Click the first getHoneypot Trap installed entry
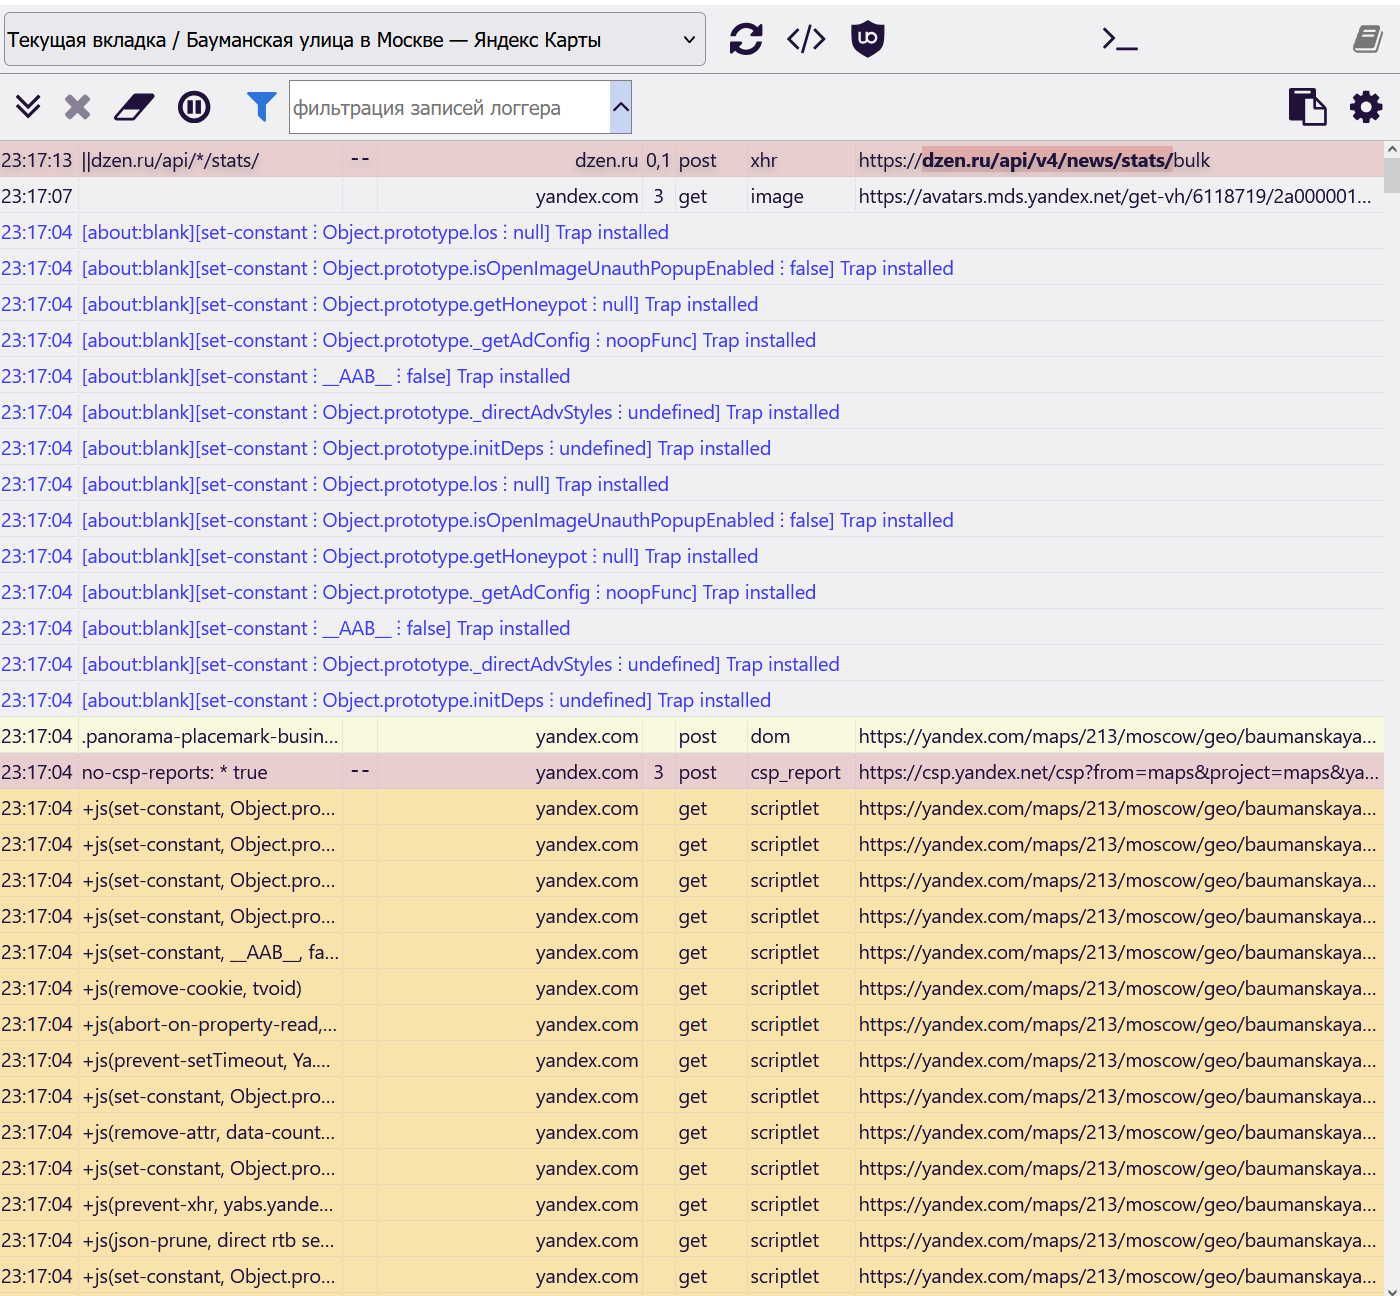1400x1296 pixels. pos(420,304)
